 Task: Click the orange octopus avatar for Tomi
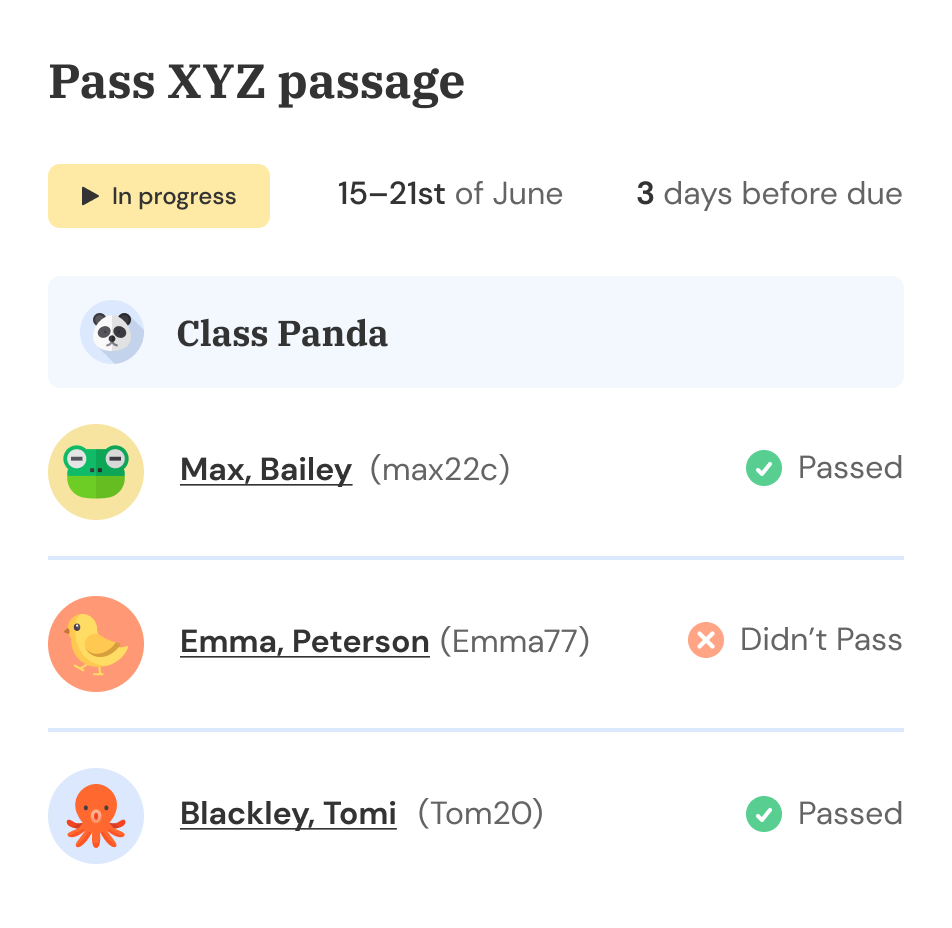[x=96, y=816]
